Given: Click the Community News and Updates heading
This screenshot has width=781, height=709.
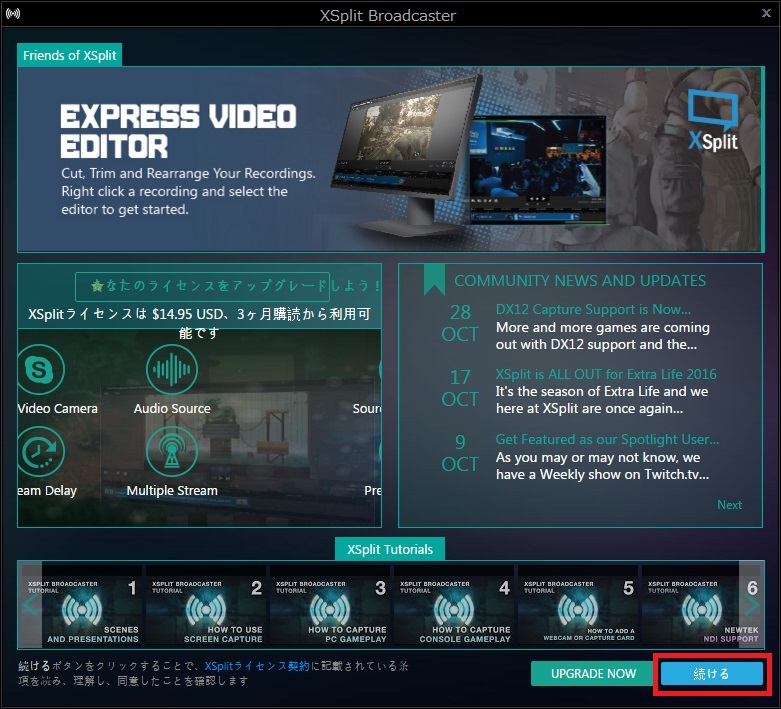Looking at the screenshot, I should point(580,281).
